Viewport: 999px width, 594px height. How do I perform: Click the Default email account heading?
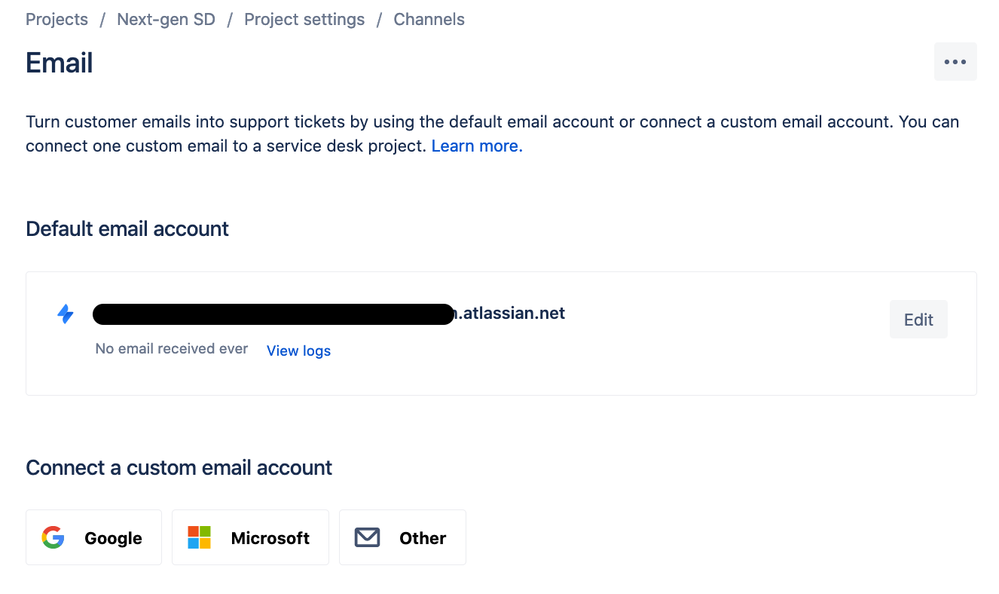tap(127, 229)
